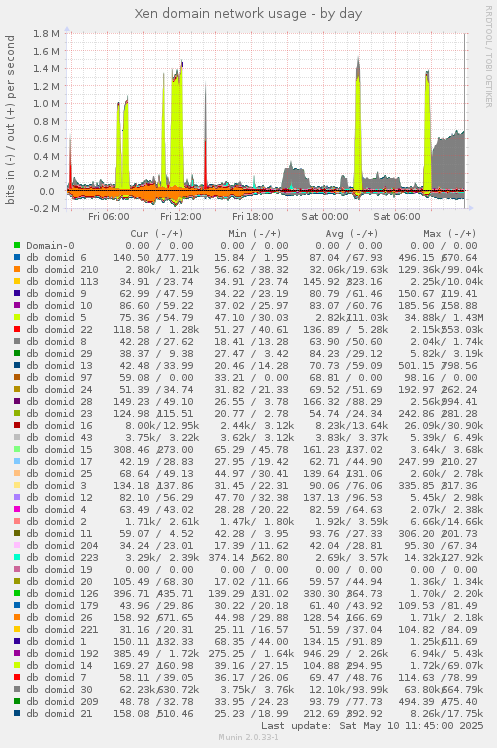
Task: Click the db domid 6 legend label
Action: [56, 258]
